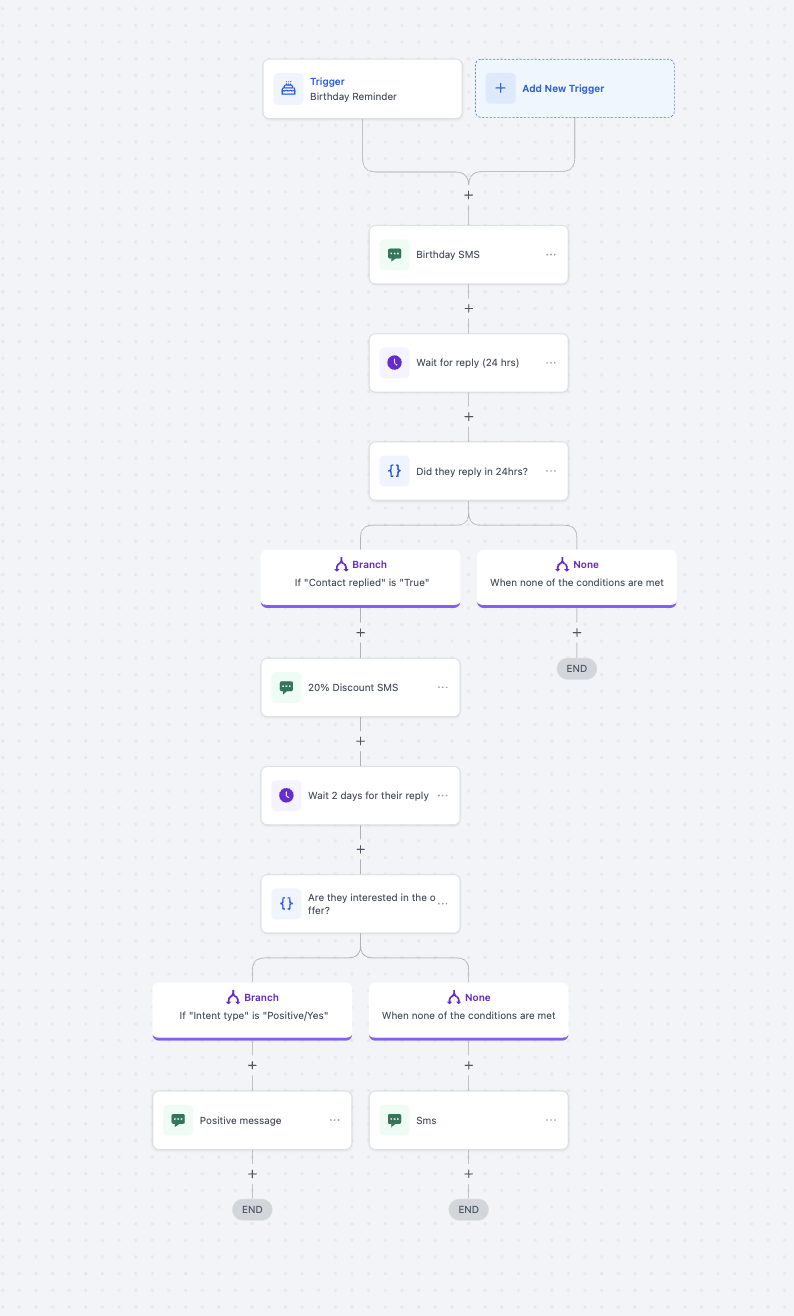
Task: Click the Sms action chat icon
Action: (395, 1121)
